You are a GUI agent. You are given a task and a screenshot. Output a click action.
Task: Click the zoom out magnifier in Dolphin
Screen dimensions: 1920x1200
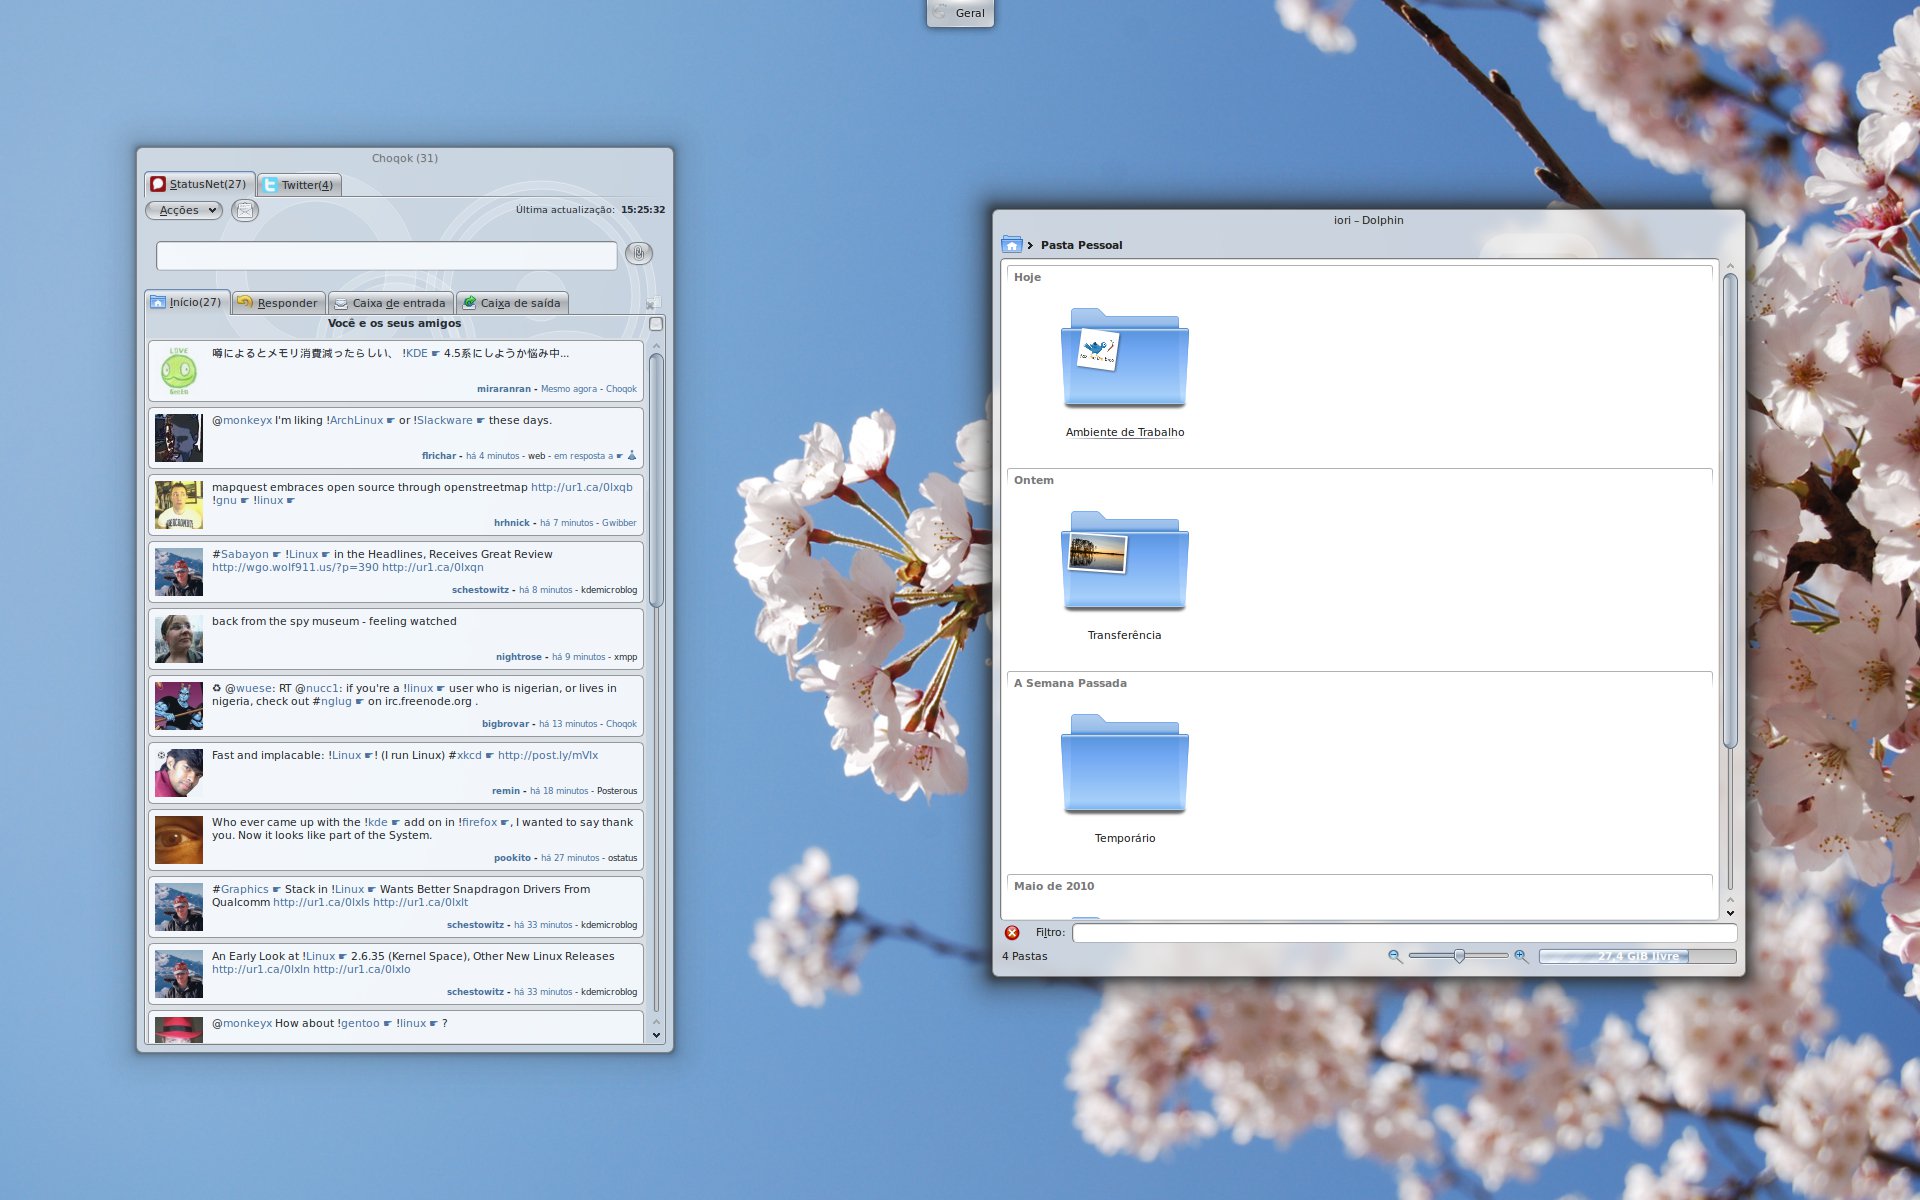tap(1395, 956)
